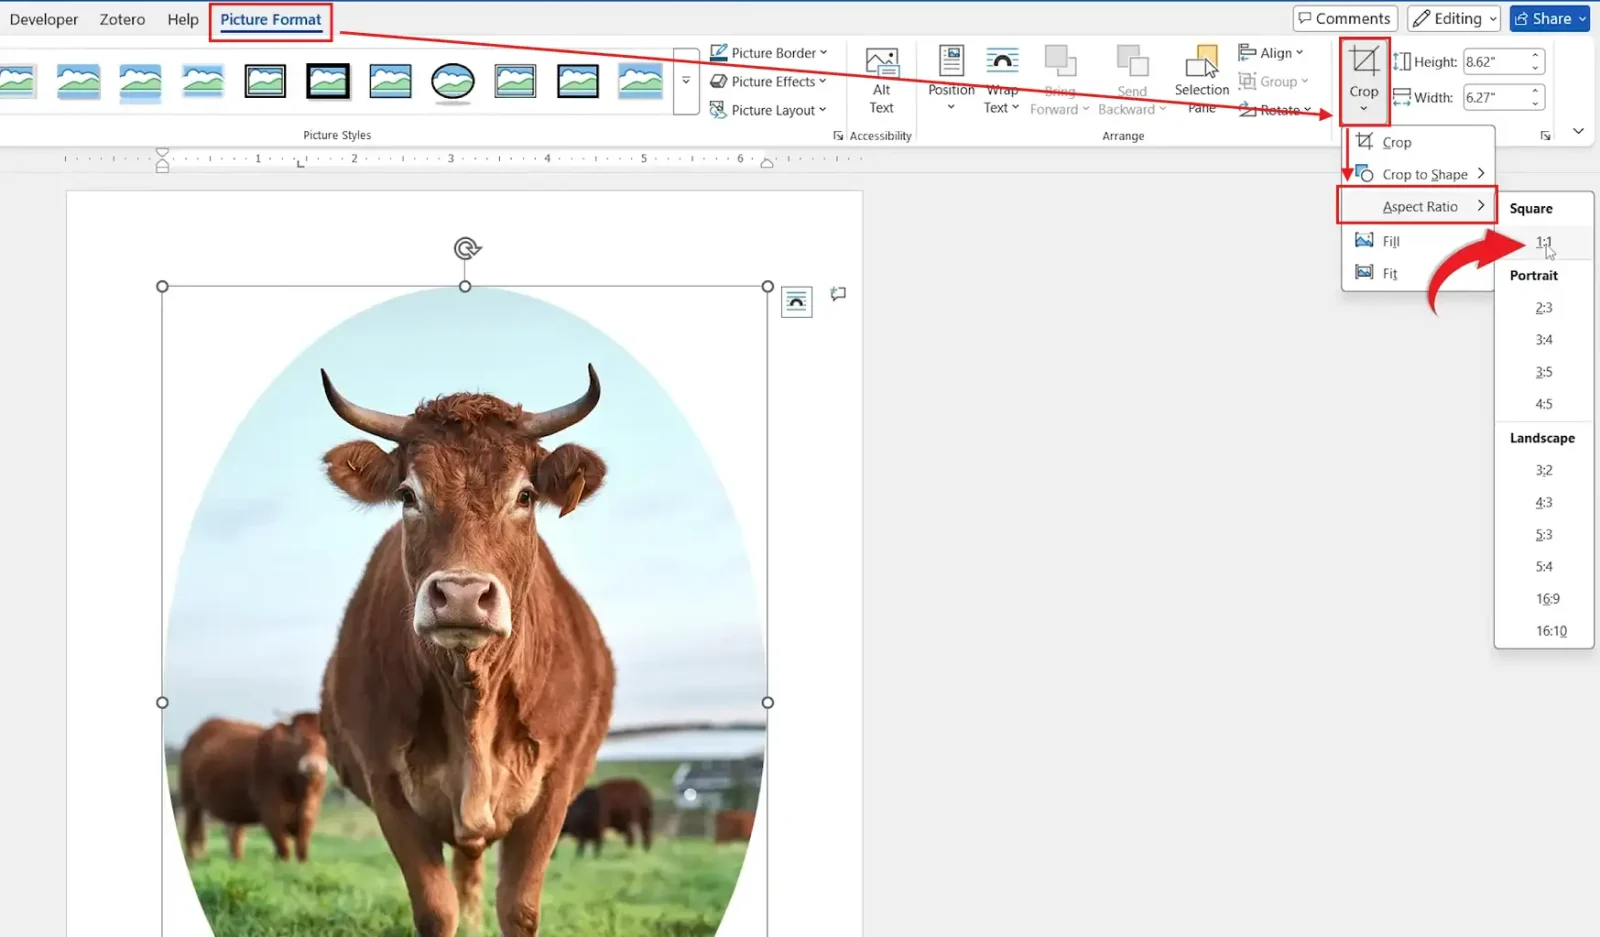1600x937 pixels.
Task: Click the Alt Text icon
Action: pyautogui.click(x=881, y=62)
